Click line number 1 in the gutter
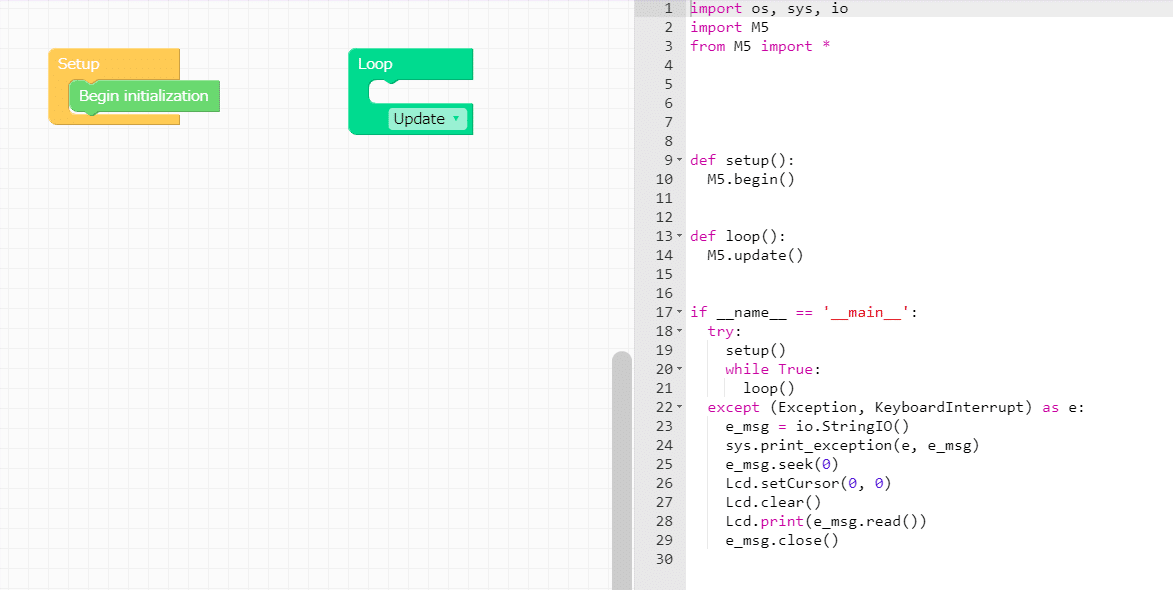 tap(669, 9)
